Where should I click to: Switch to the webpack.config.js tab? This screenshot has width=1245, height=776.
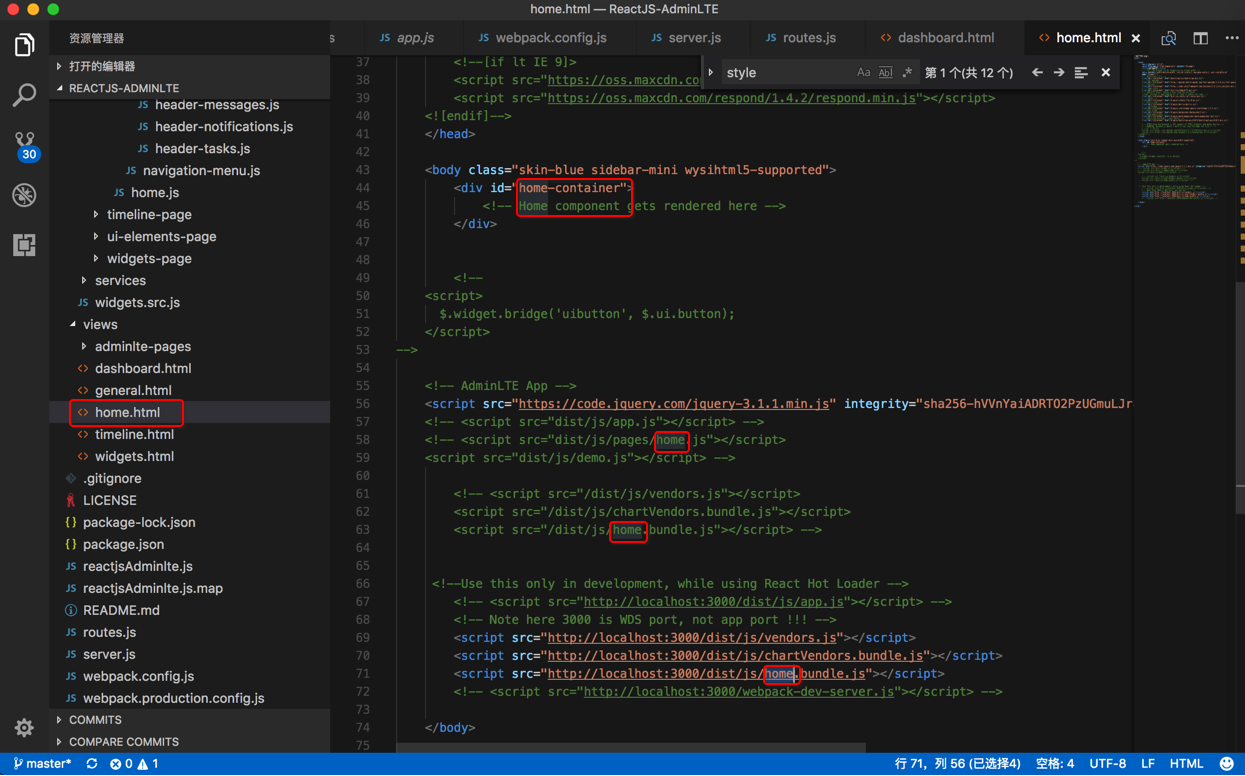[550, 38]
